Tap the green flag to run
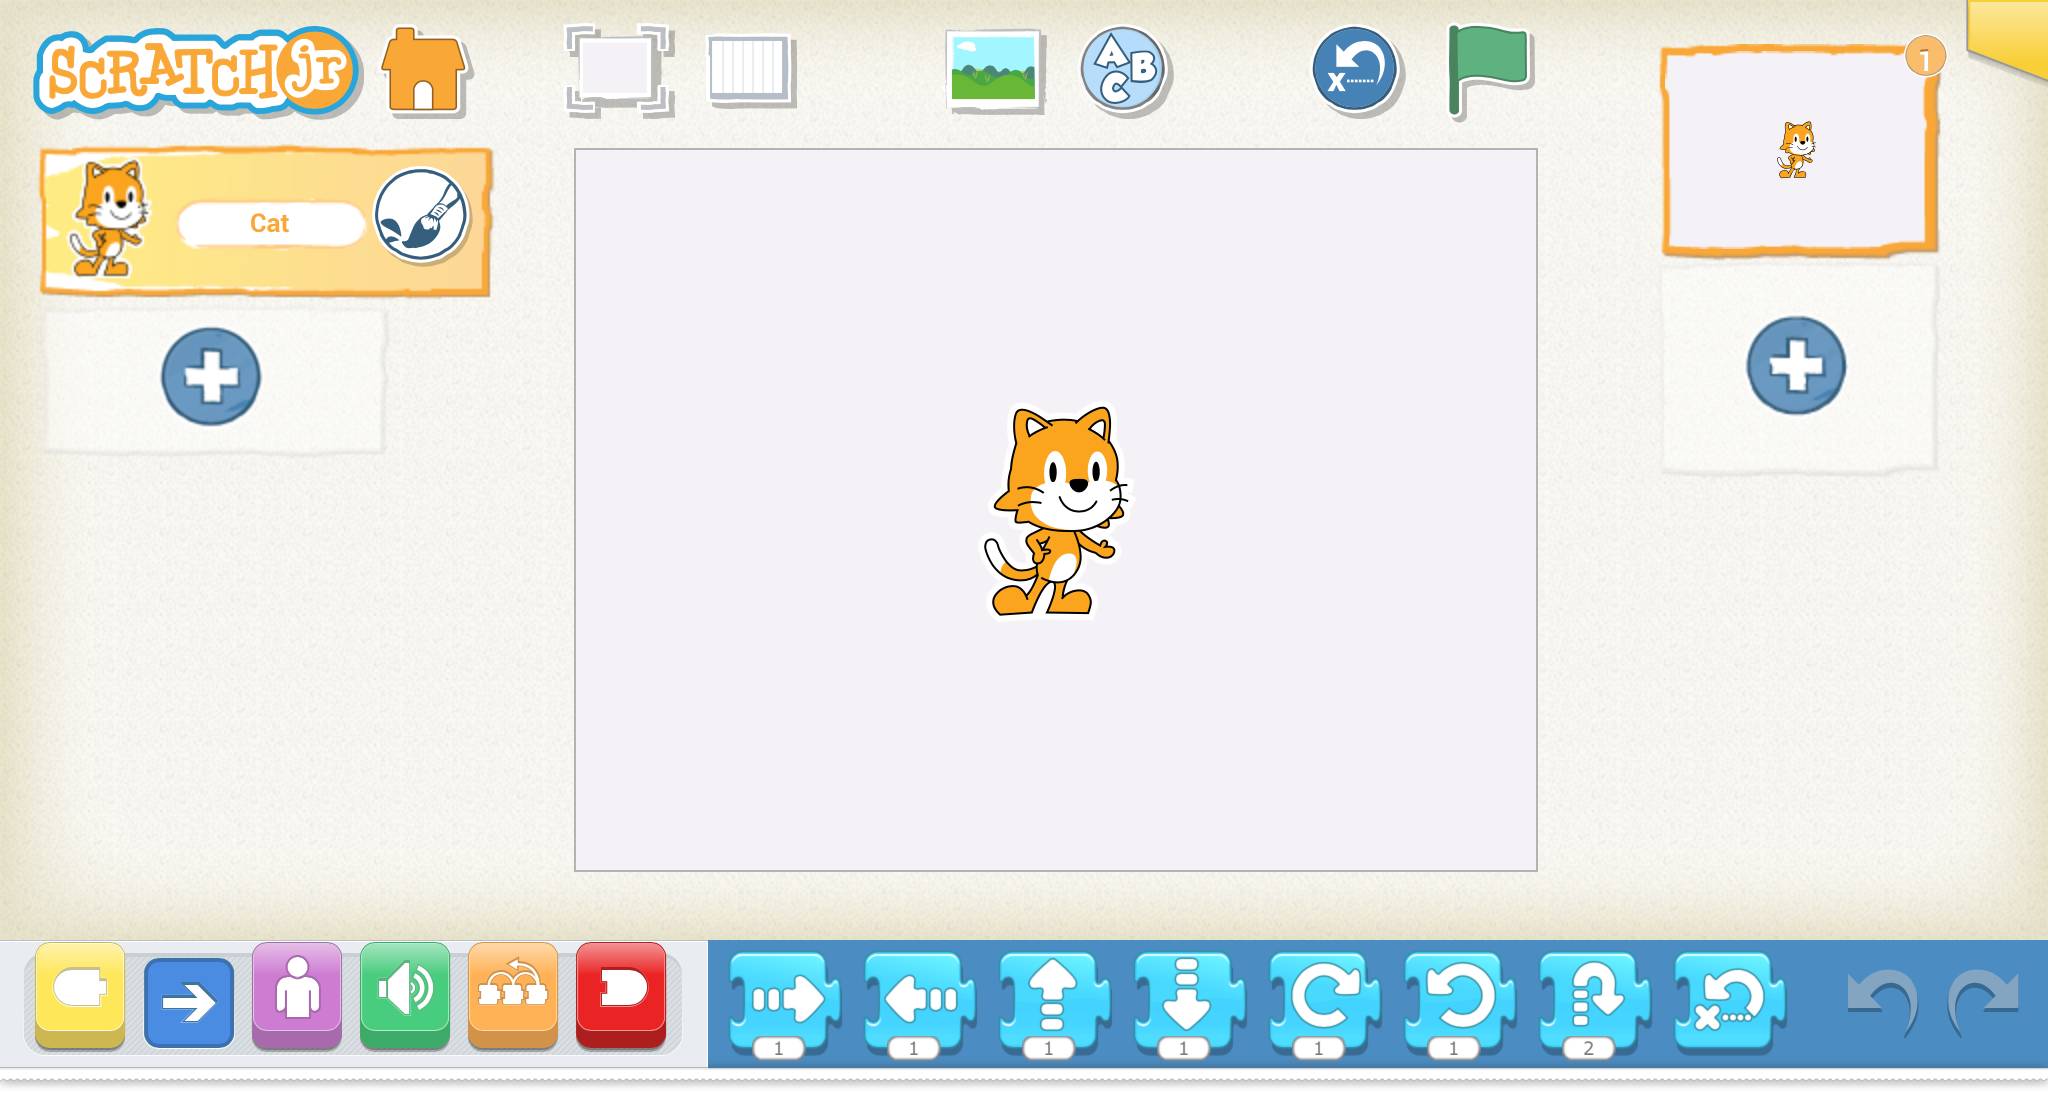This screenshot has width=2048, height=1095. click(x=1488, y=70)
